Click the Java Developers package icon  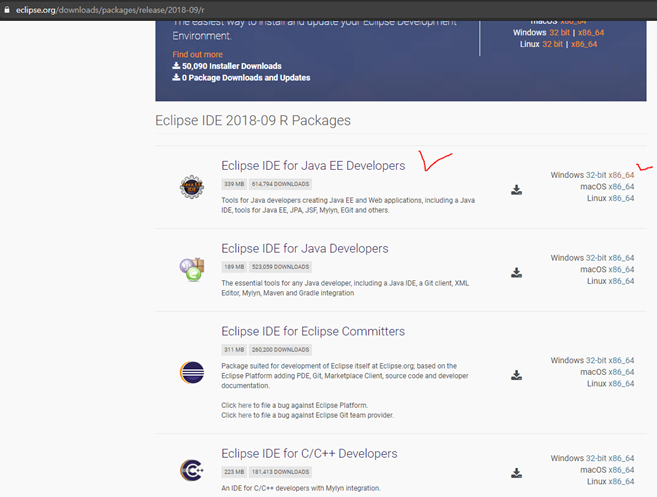point(192,269)
